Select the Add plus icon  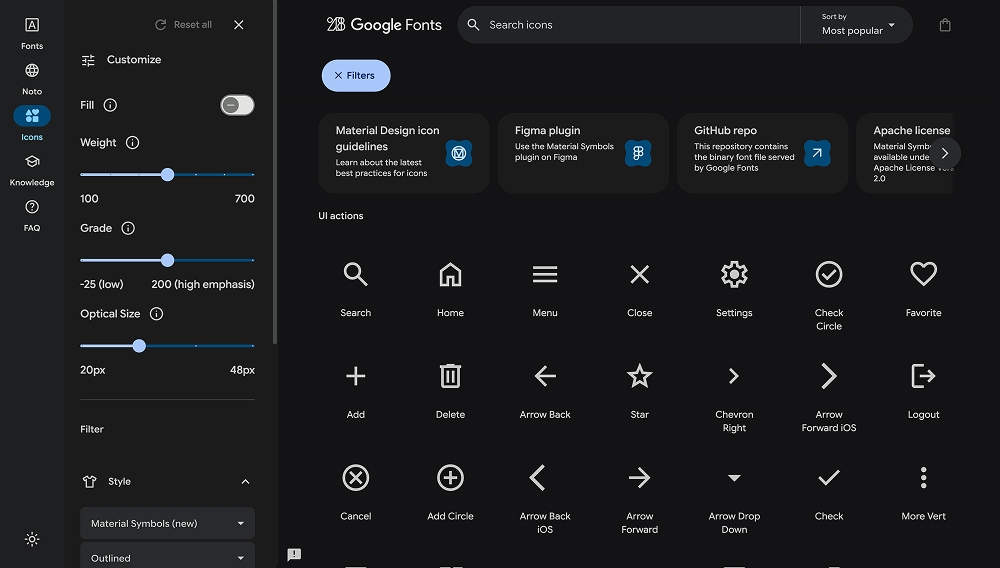(x=355, y=376)
